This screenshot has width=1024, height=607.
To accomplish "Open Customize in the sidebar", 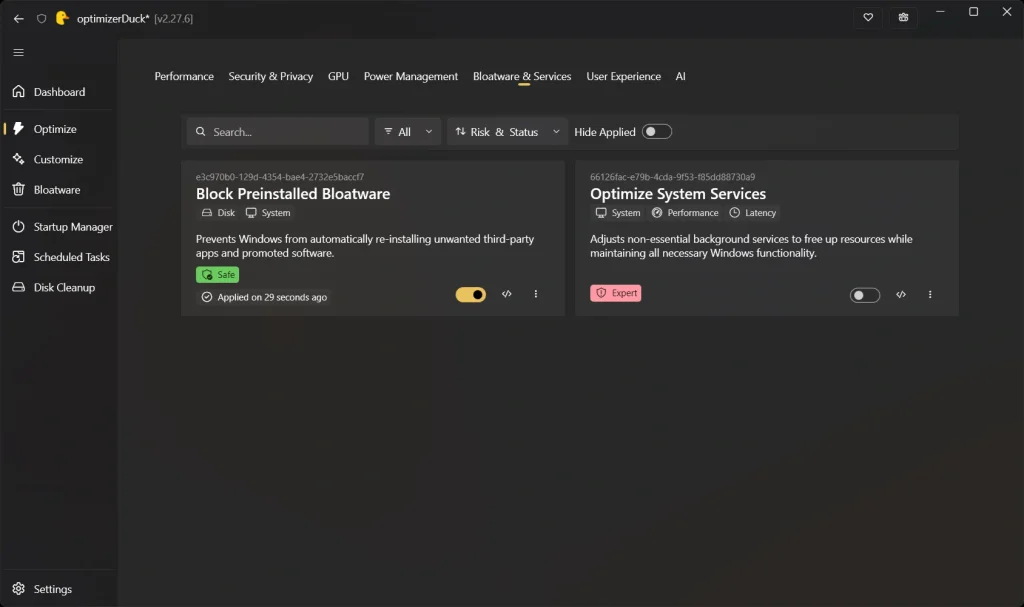I will point(59,159).
